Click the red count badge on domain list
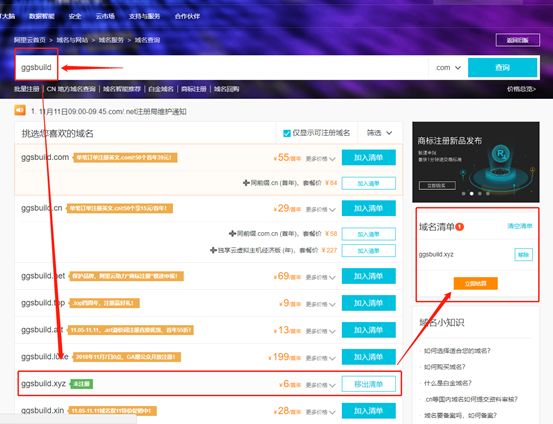The image size is (553, 424). (x=460, y=227)
